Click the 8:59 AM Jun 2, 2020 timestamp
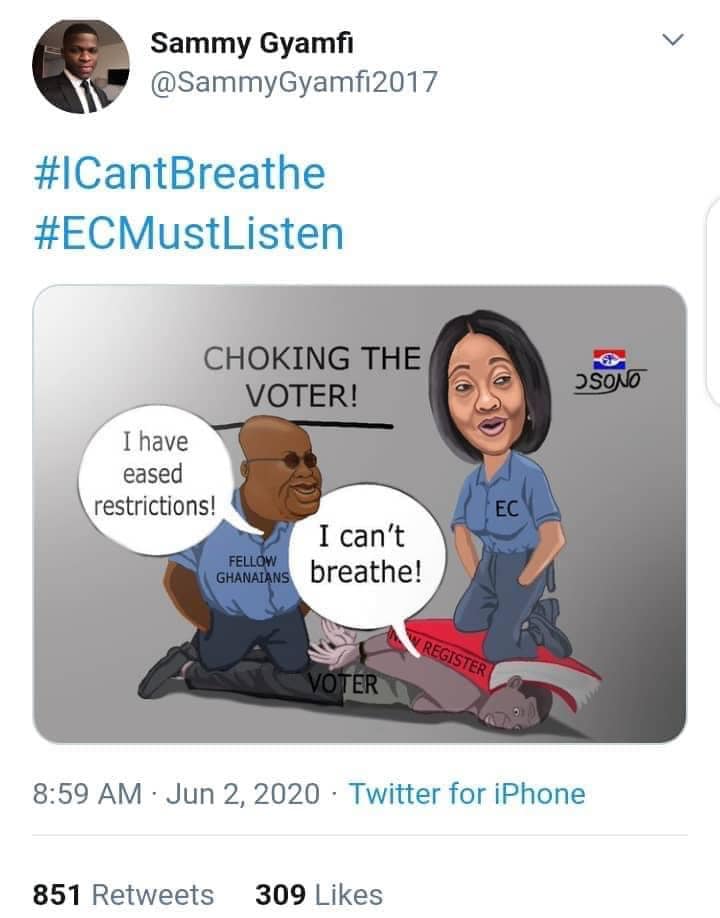 [176, 794]
